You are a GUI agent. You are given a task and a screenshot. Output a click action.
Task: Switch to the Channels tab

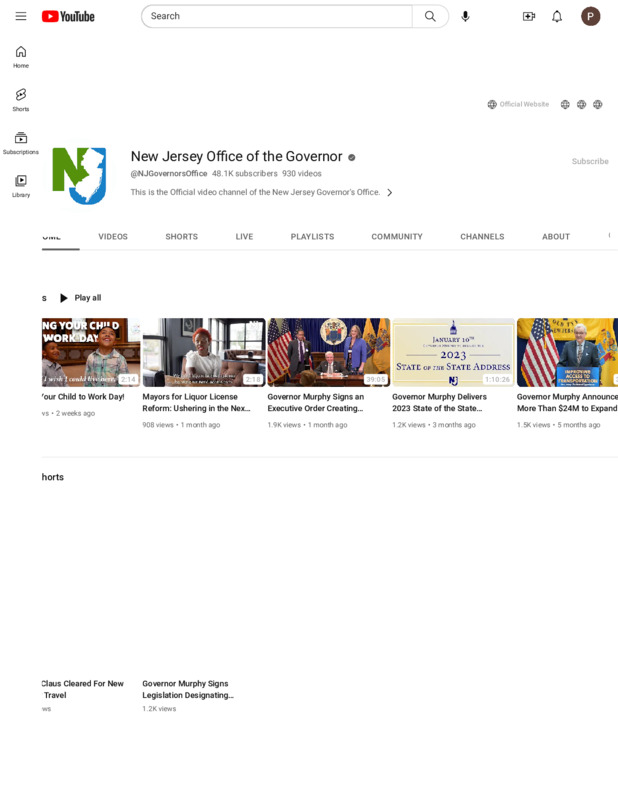482,237
